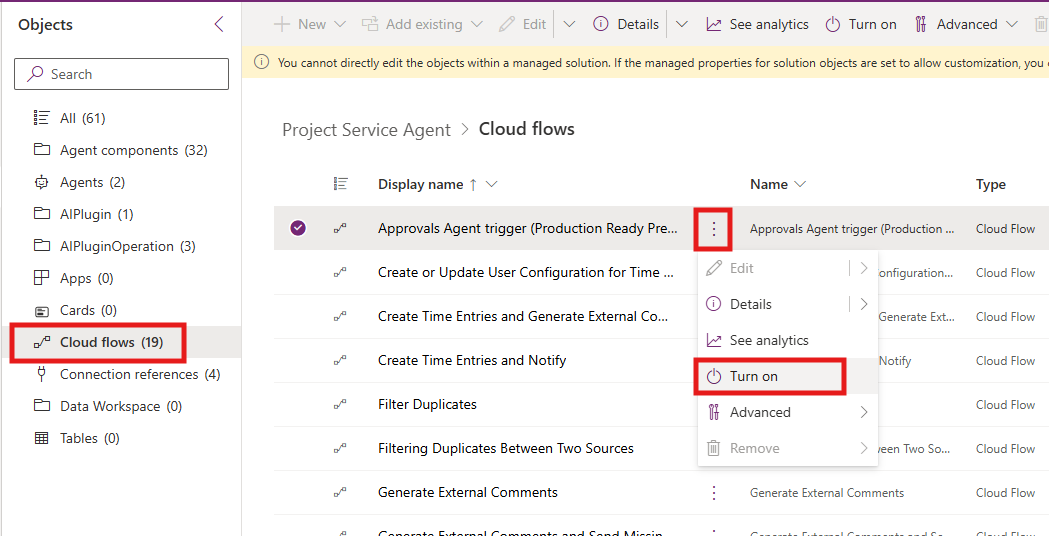Open Connection references (4)
The width and height of the screenshot is (1049, 536).
pos(140,375)
